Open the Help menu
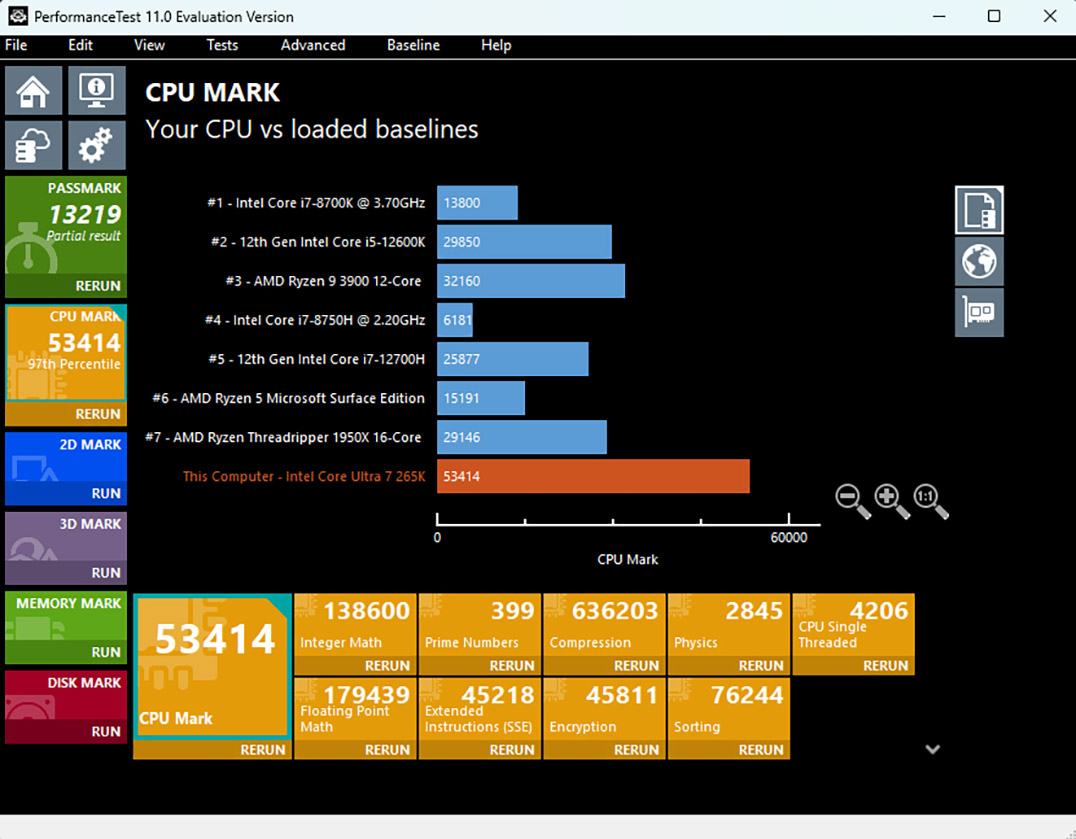Image resolution: width=1076 pixels, height=839 pixels. pyautogui.click(x=495, y=45)
